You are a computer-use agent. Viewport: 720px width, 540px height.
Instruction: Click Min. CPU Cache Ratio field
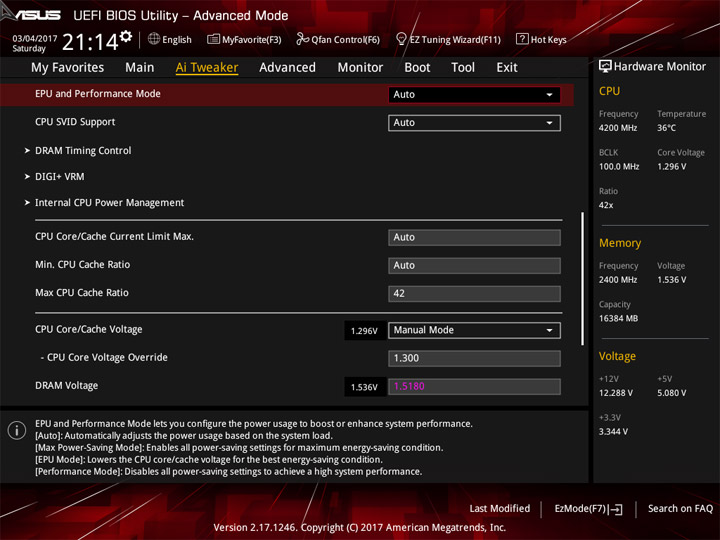(474, 266)
